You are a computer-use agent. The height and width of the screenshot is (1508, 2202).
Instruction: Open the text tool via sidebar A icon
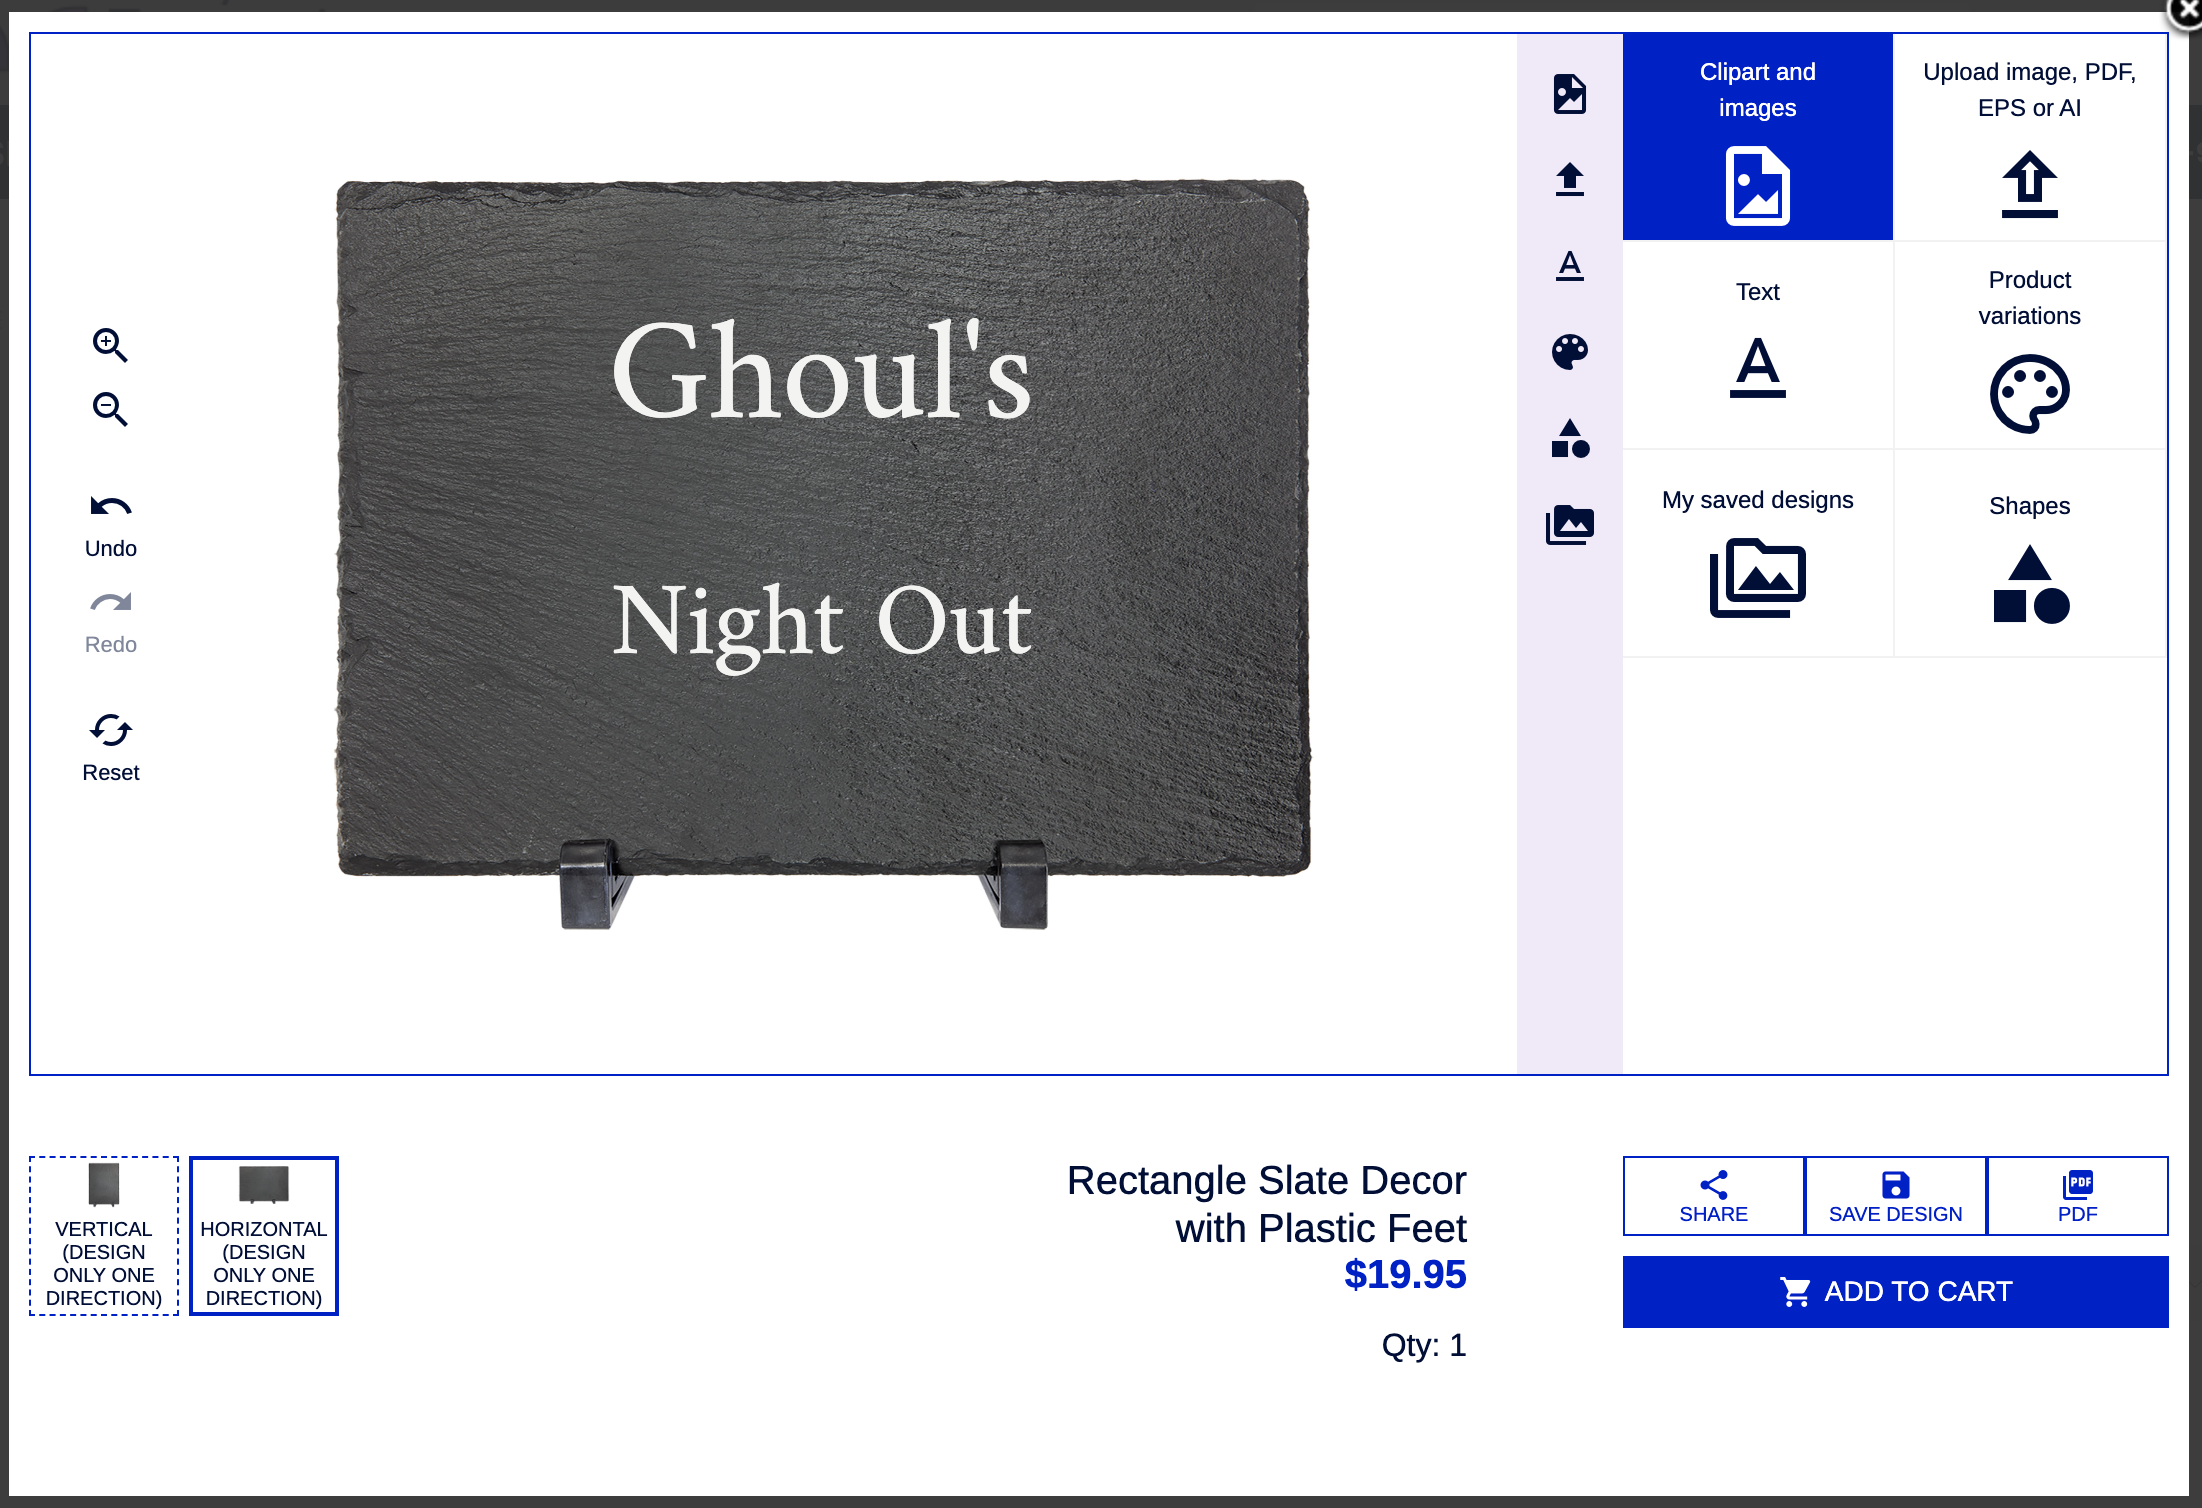tap(1570, 266)
